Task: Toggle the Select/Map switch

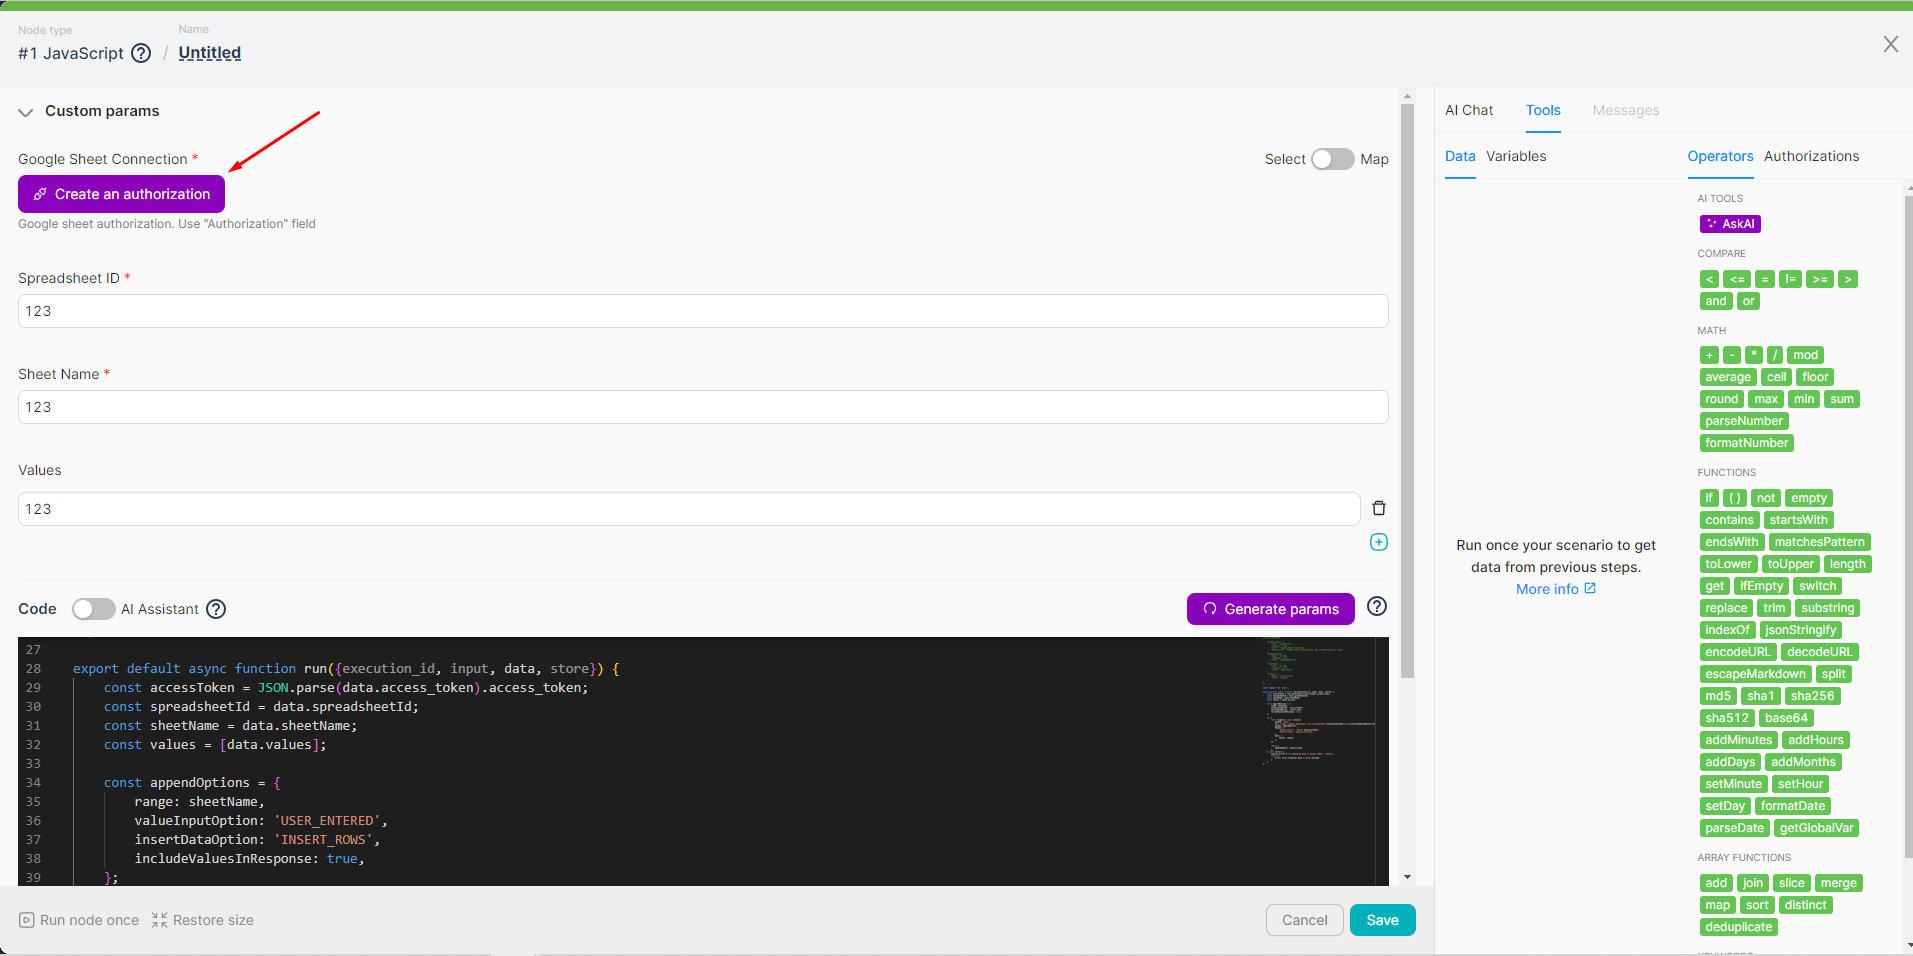Action: point(1332,159)
